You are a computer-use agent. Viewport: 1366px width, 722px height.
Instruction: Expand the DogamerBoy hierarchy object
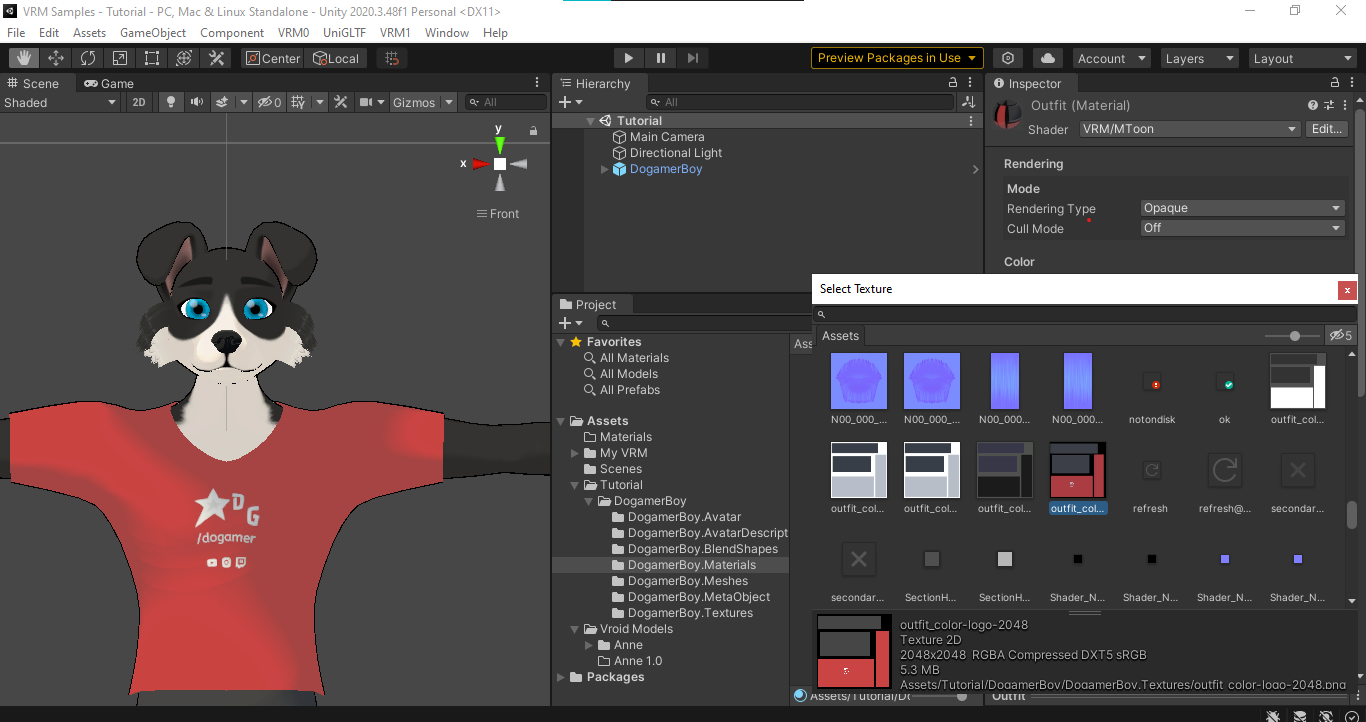[605, 170]
